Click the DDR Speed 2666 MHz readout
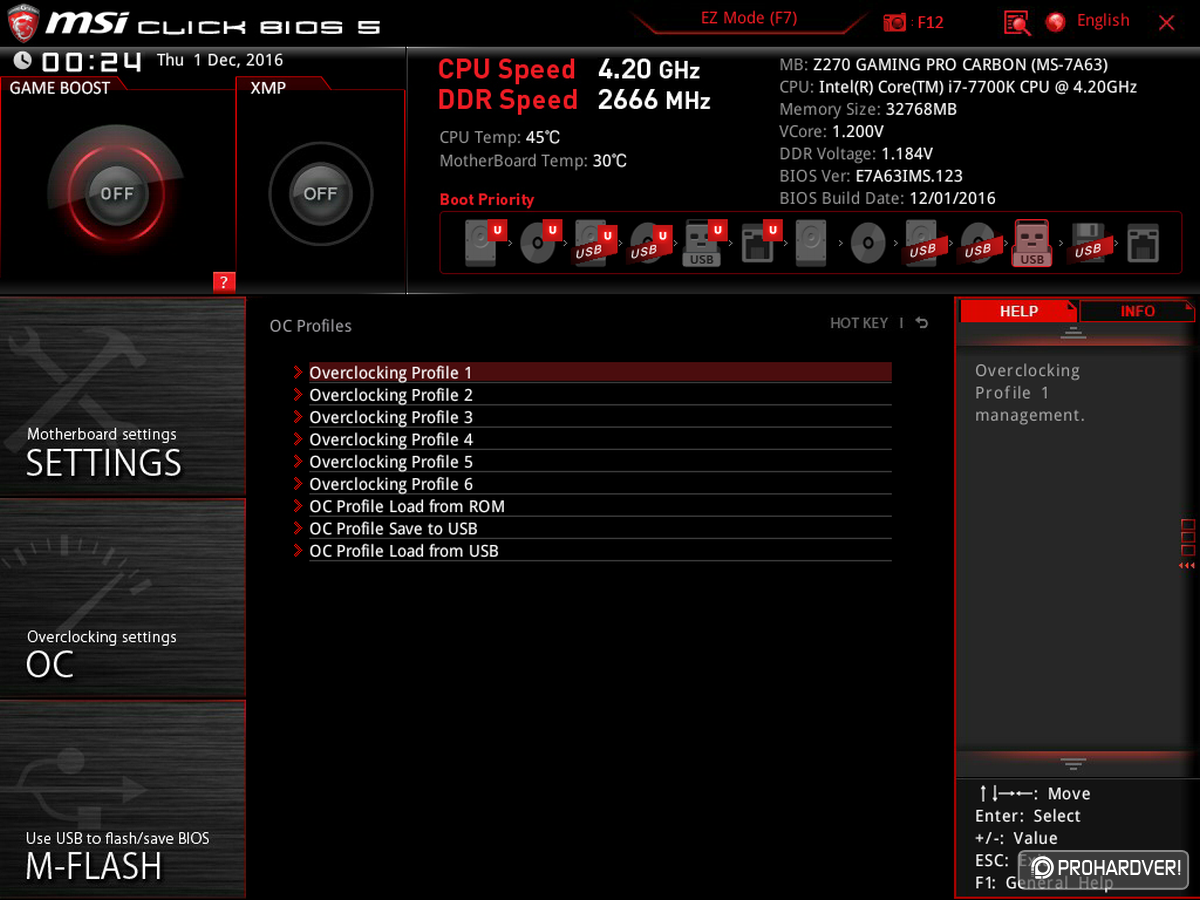 point(574,100)
